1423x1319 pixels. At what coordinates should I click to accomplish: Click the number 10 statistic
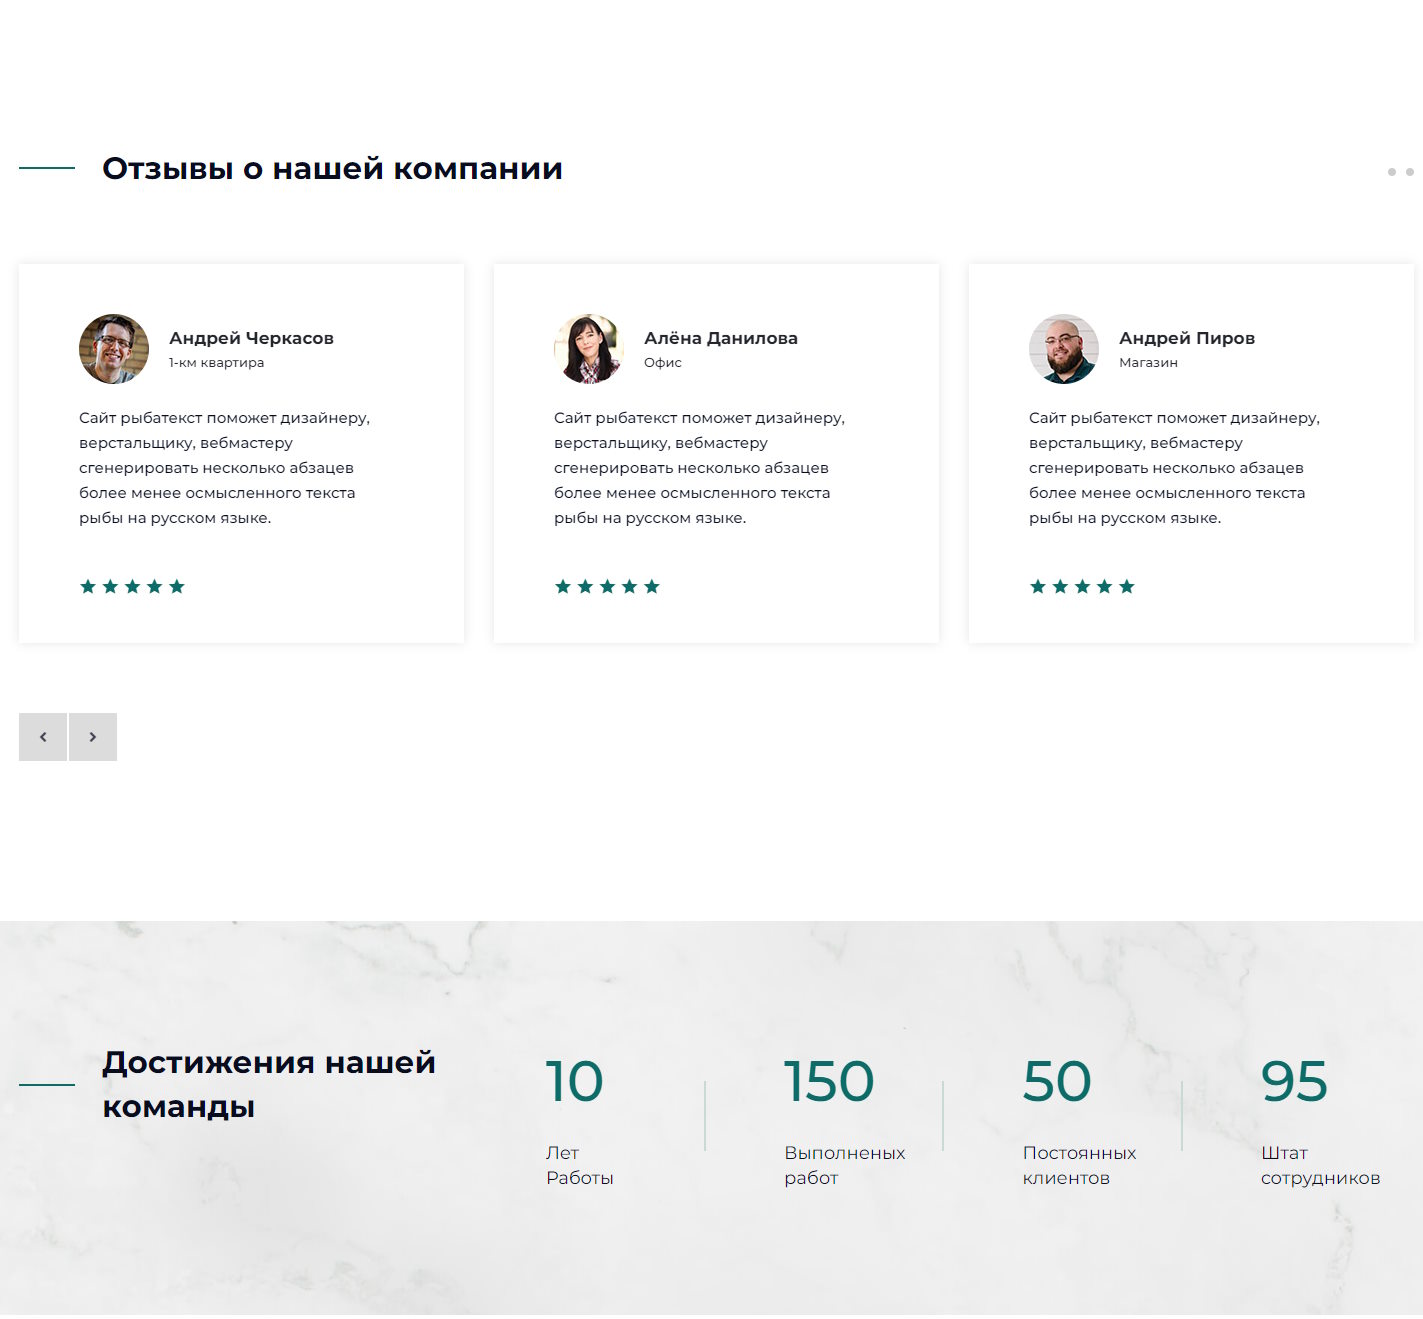(x=574, y=1082)
